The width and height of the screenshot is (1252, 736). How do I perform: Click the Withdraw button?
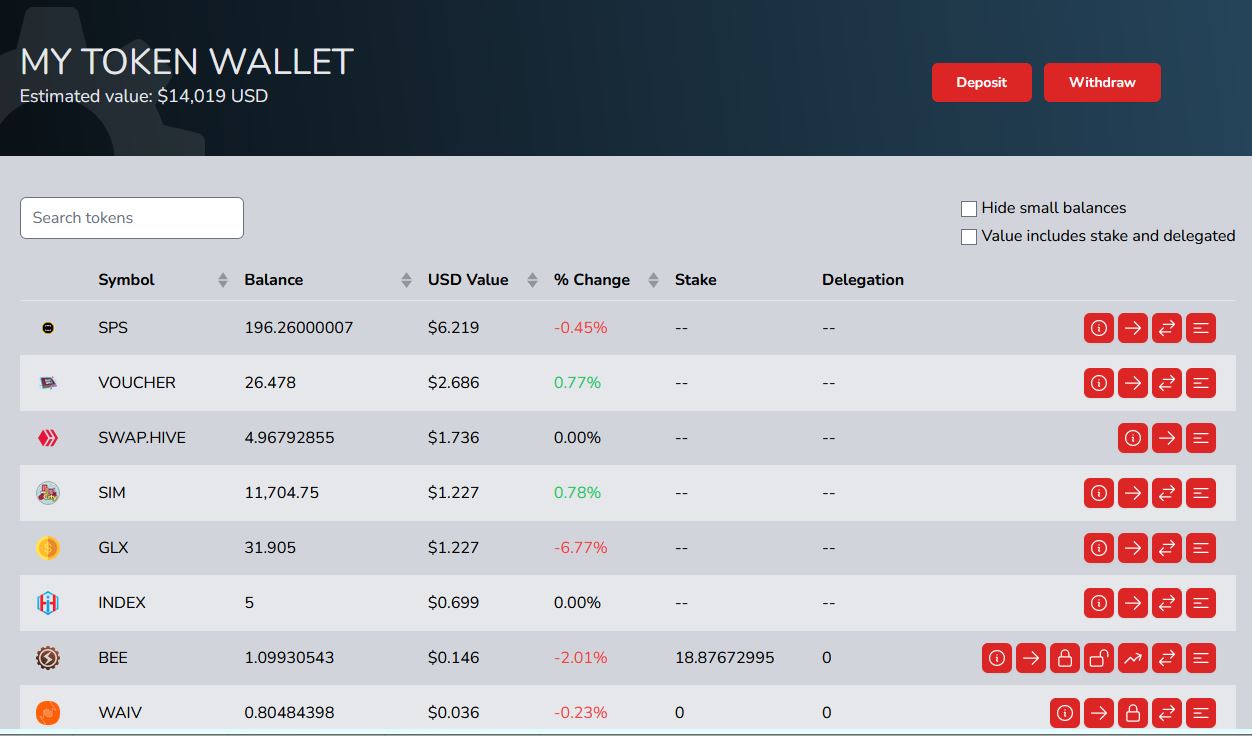pos(1102,82)
